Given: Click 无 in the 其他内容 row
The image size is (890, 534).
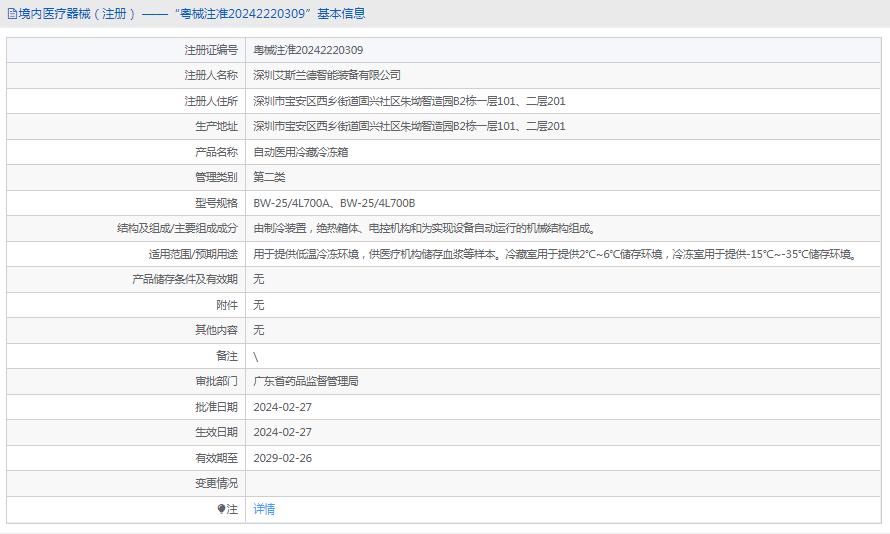Looking at the screenshot, I should (259, 330).
